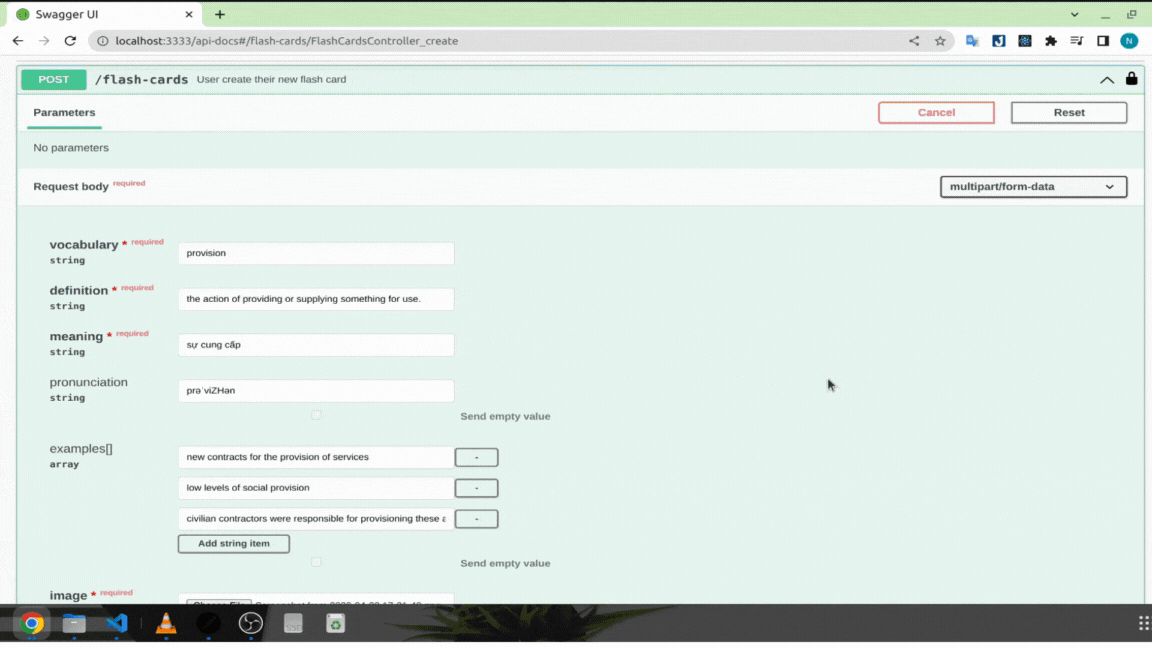This screenshot has width=1152, height=648.
Task: Click the share icon in address bar
Action: click(913, 41)
